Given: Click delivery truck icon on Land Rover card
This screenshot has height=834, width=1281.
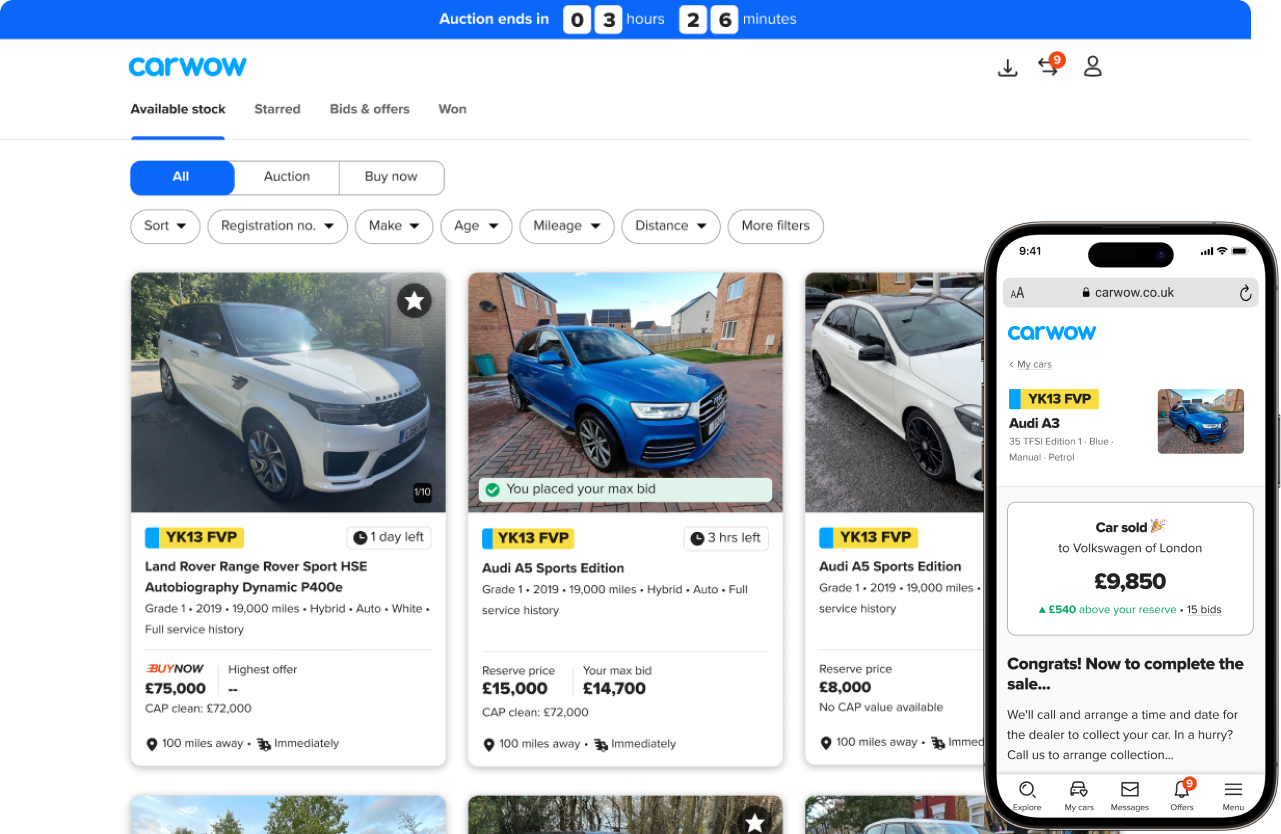Looking at the screenshot, I should [x=264, y=744].
